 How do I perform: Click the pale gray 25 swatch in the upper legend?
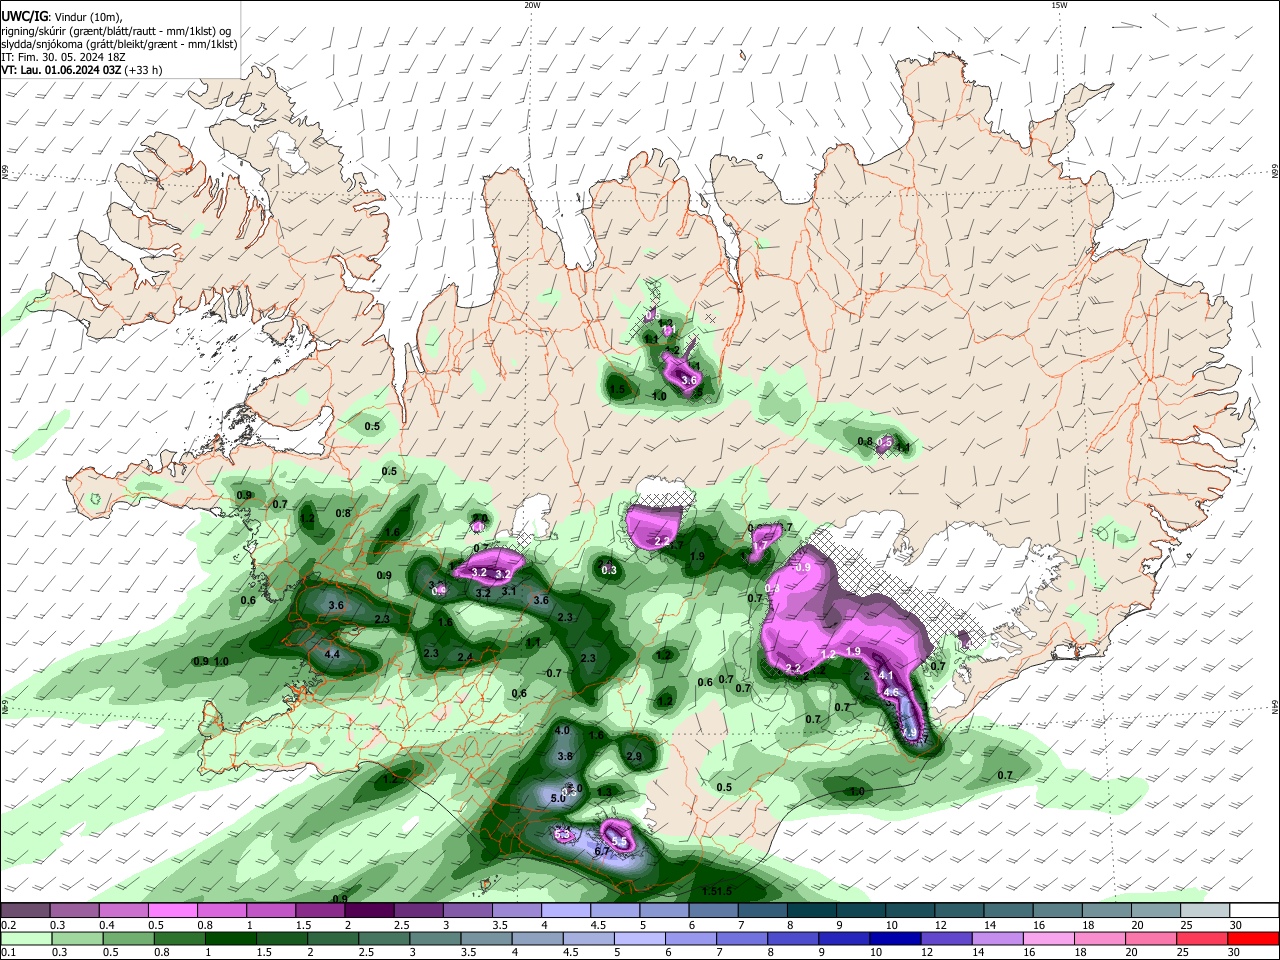pyautogui.click(x=1204, y=911)
